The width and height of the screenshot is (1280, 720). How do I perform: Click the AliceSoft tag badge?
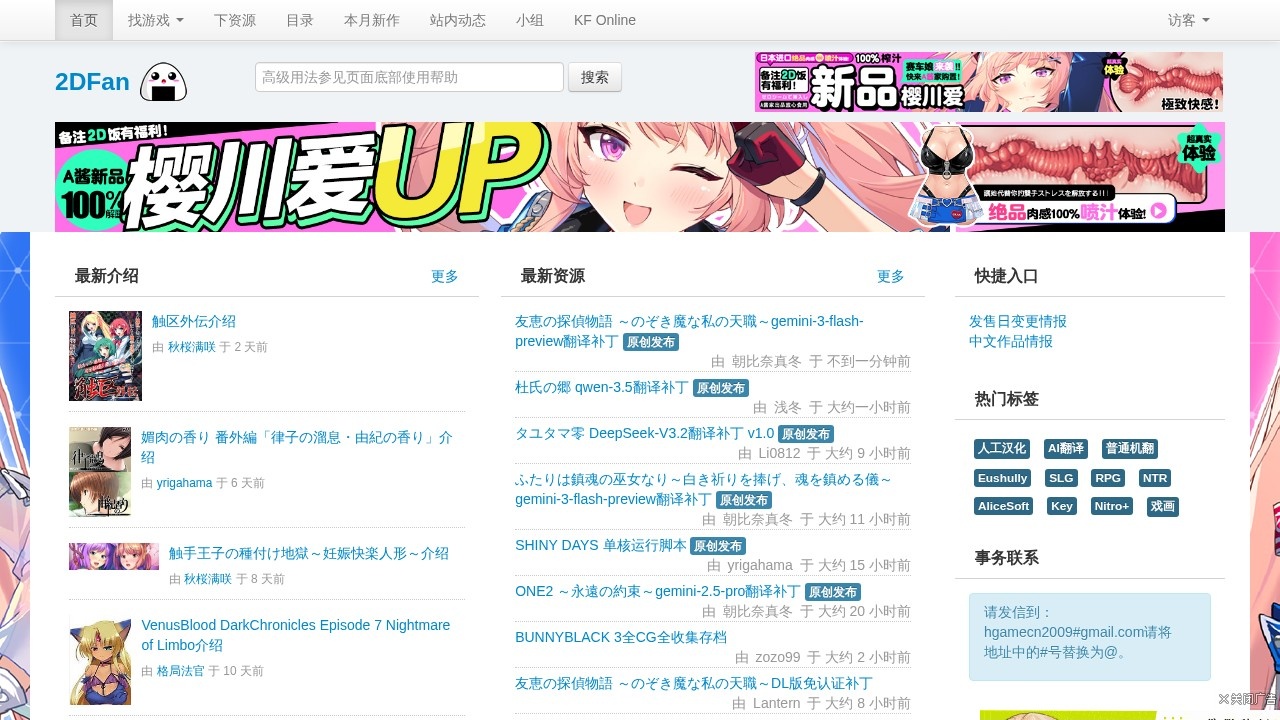pos(1003,506)
